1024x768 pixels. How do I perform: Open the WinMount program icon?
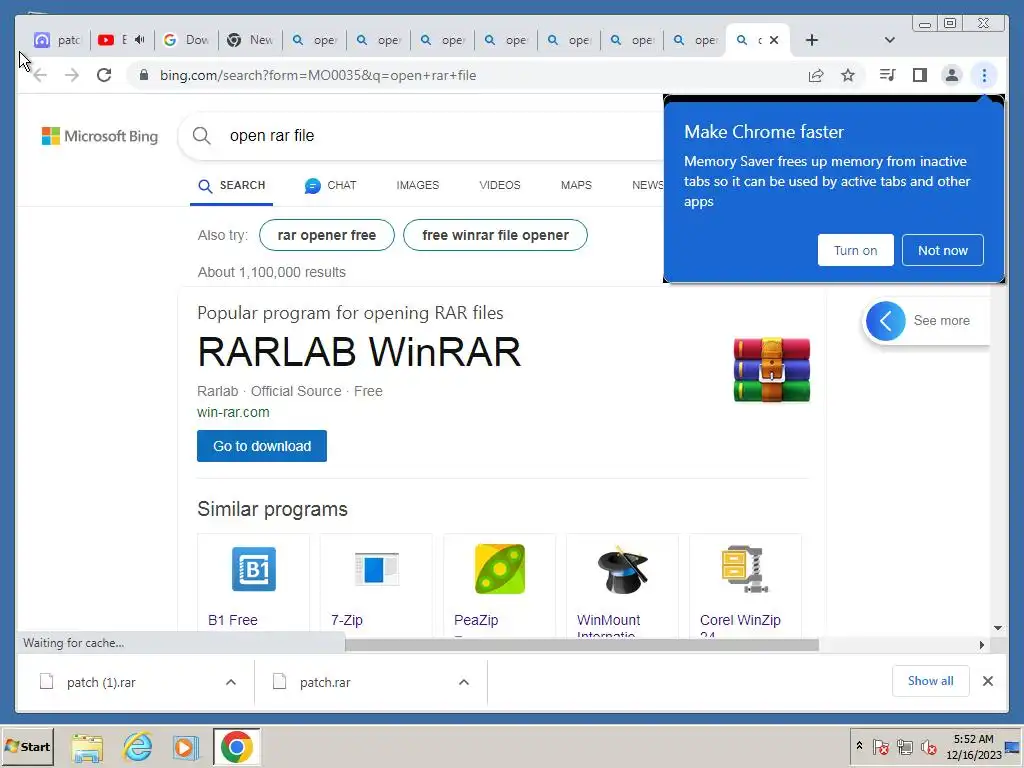click(x=622, y=569)
